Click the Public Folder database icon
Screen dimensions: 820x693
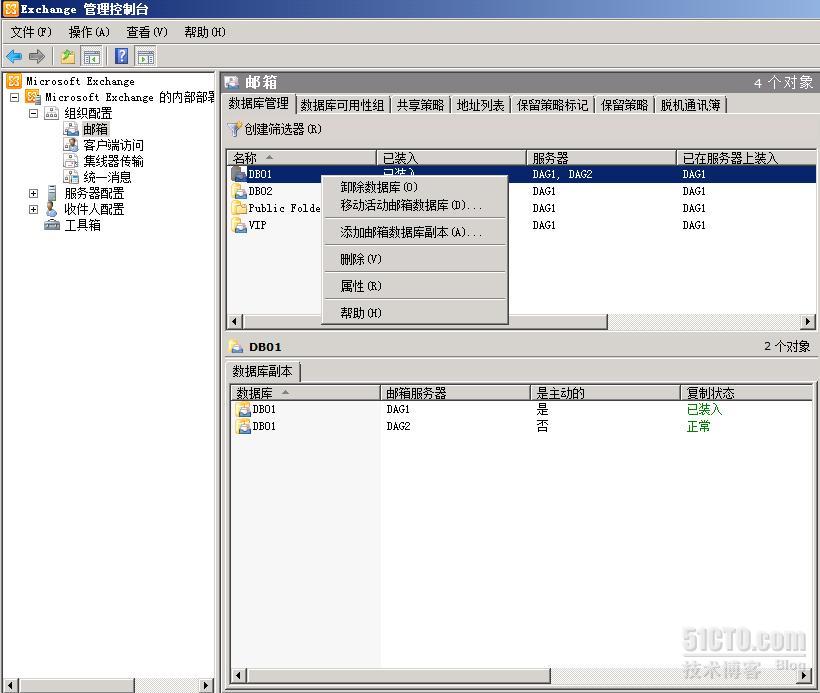(x=239, y=208)
